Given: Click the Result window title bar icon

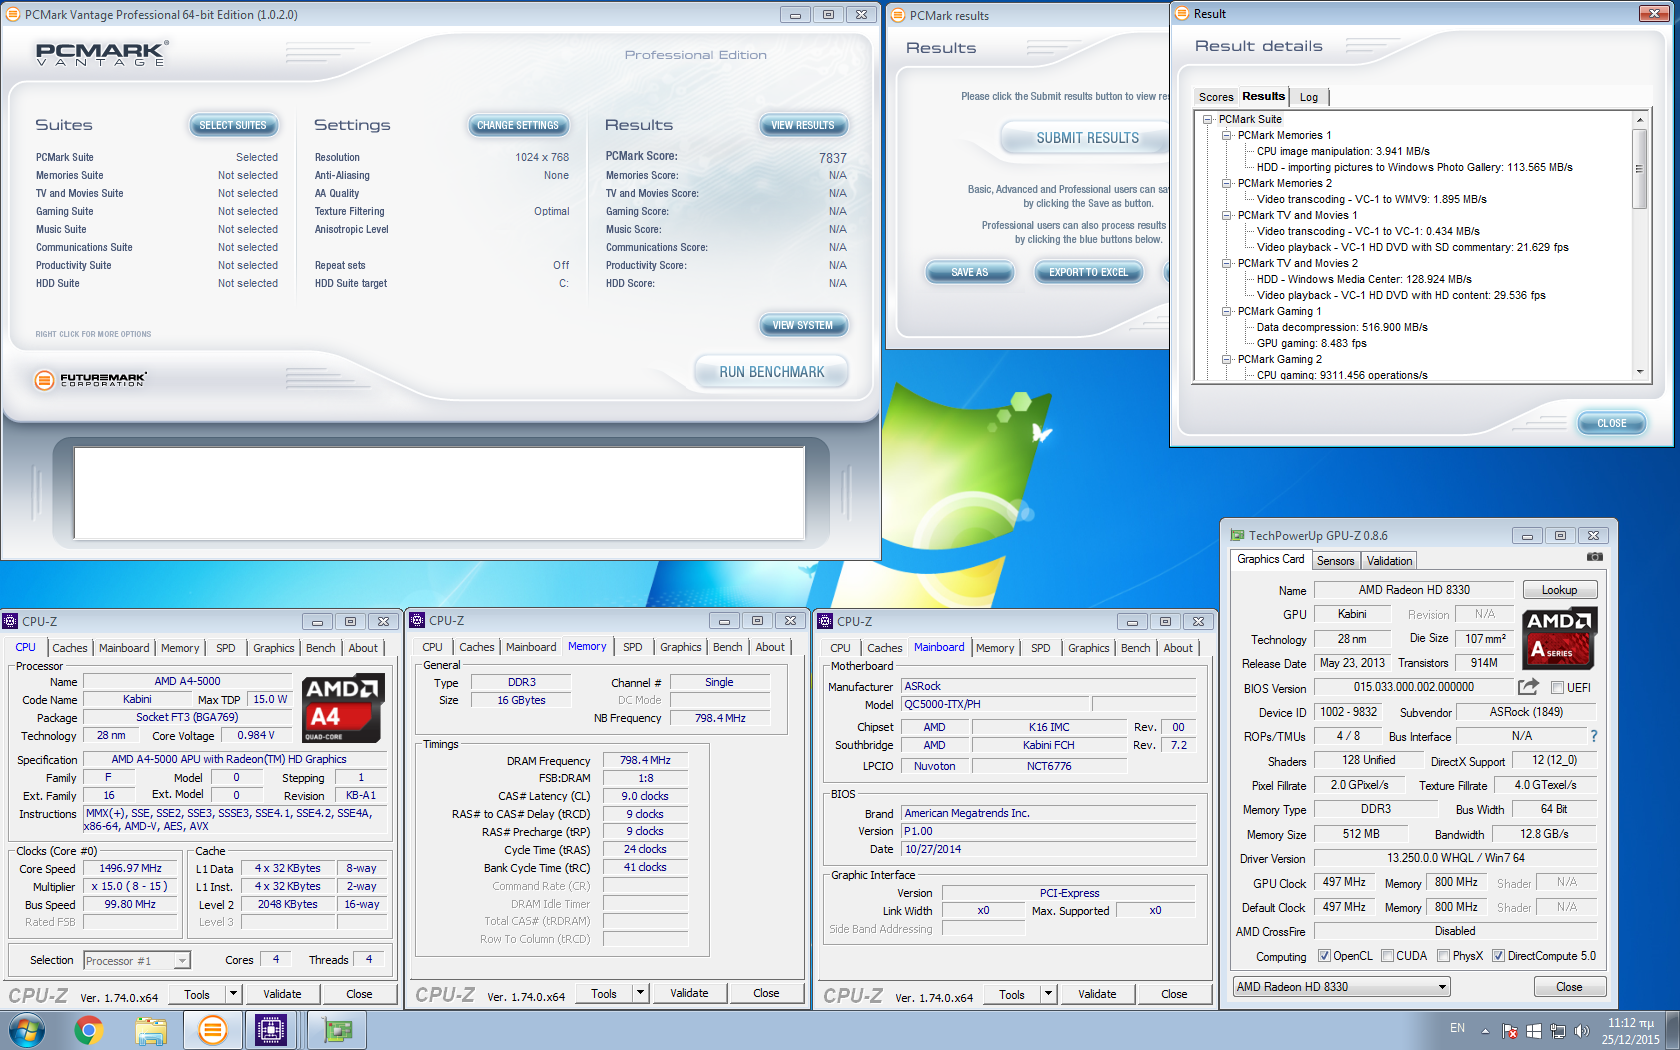Looking at the screenshot, I should [x=1183, y=13].
